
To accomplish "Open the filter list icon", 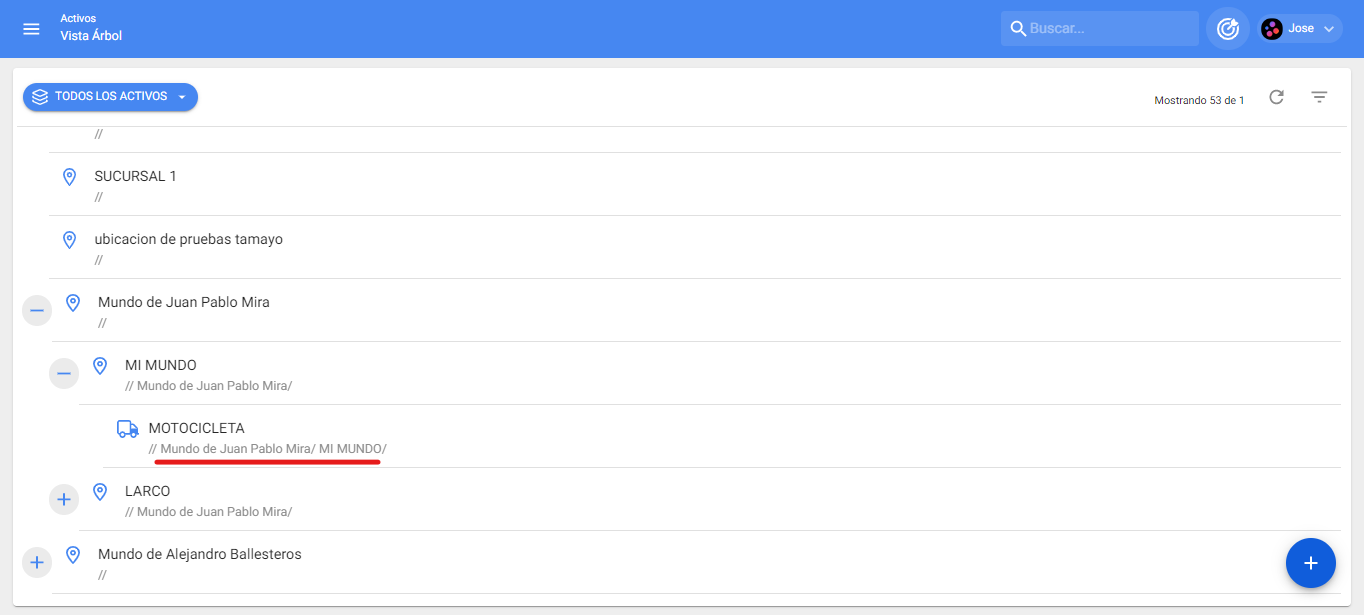I will (x=1319, y=97).
